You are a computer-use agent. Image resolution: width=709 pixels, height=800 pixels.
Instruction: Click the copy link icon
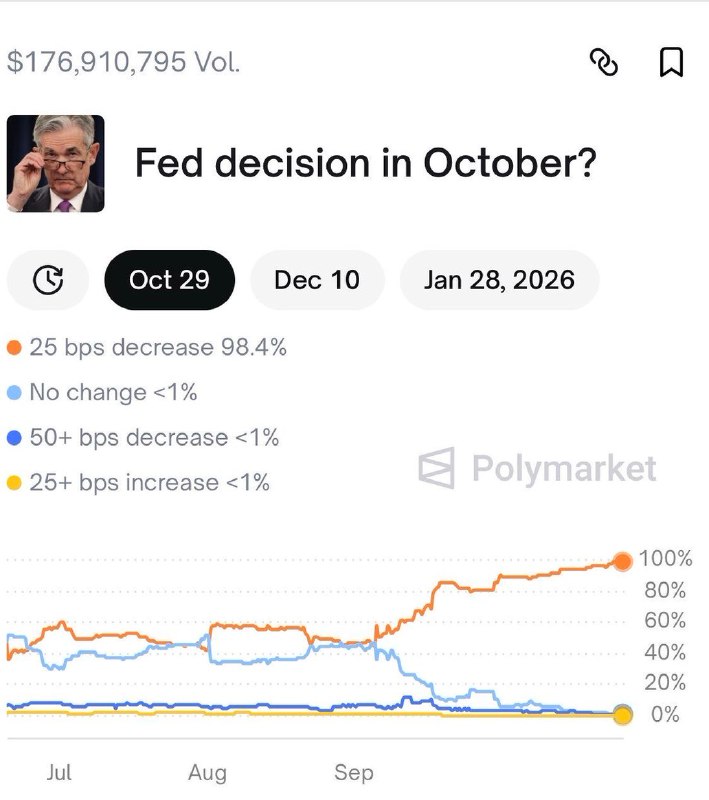607,61
